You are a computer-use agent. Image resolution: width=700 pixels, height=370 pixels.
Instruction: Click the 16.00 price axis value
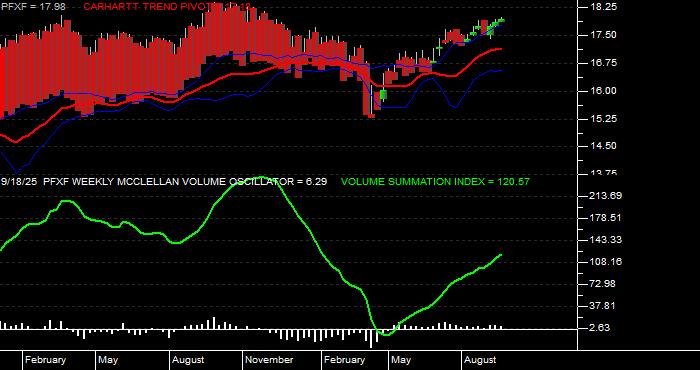click(x=605, y=91)
